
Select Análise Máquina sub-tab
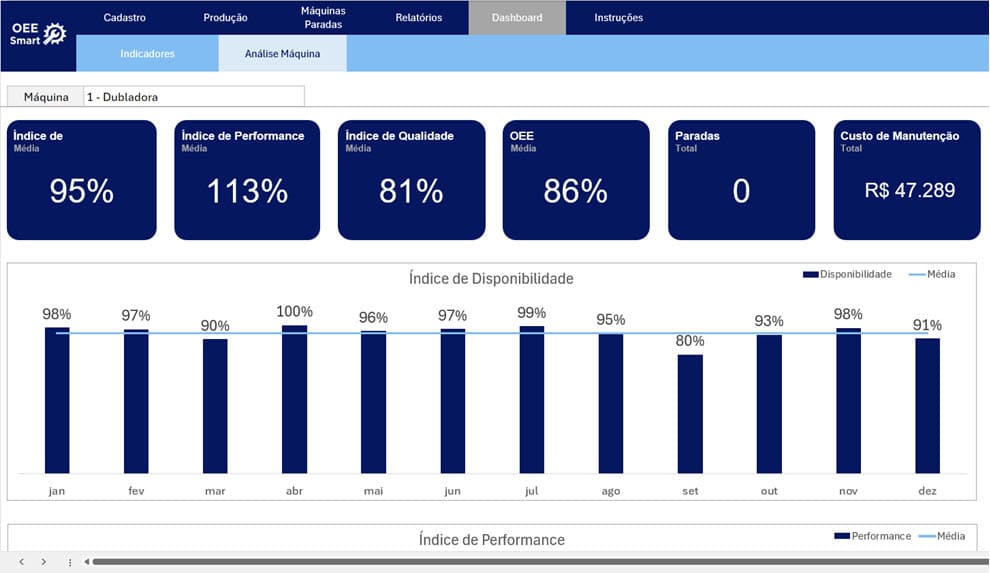[x=282, y=54]
